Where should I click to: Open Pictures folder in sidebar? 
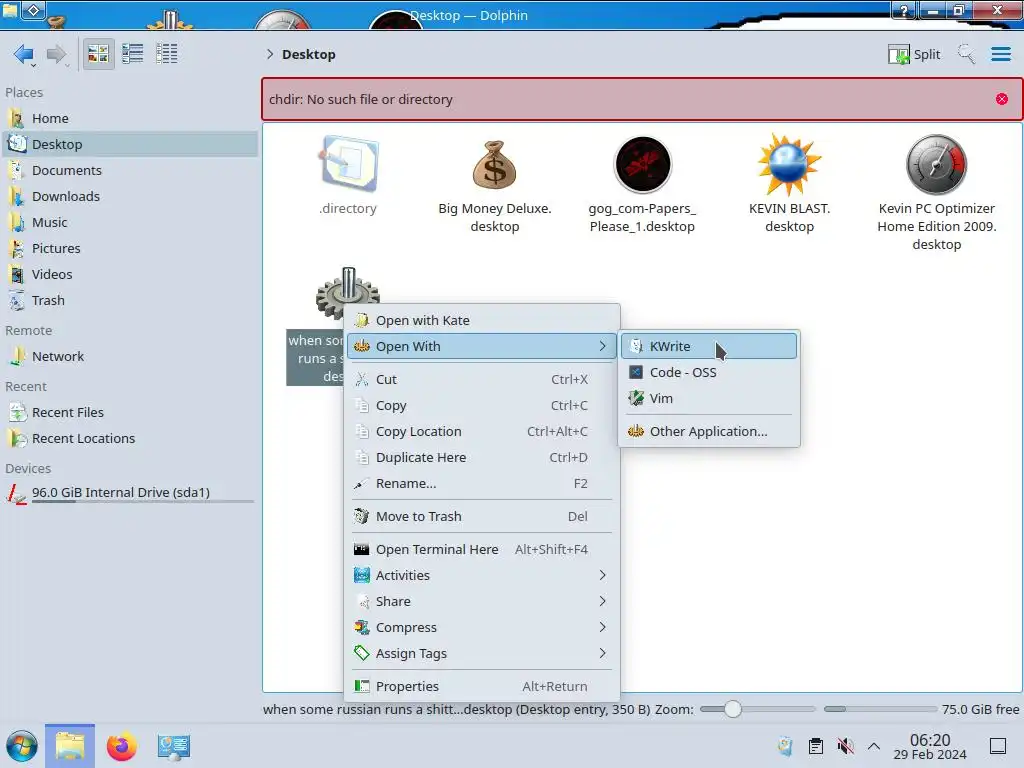[x=131, y=249]
